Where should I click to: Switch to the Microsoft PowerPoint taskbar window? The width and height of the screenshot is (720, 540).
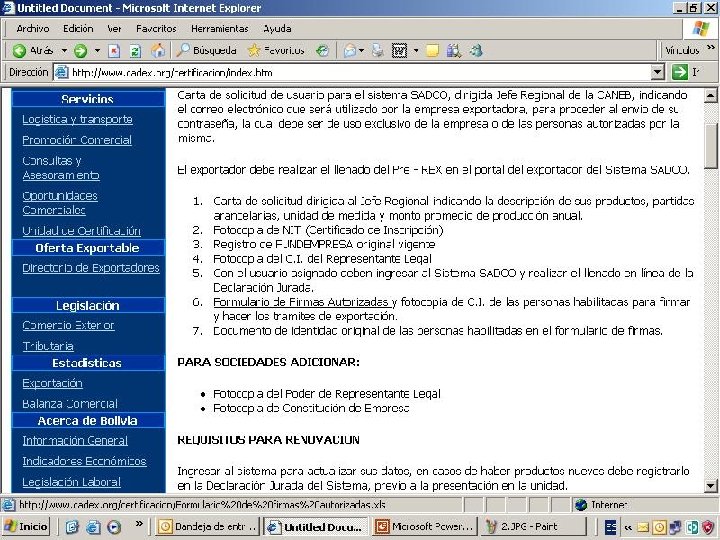[x=425, y=527]
